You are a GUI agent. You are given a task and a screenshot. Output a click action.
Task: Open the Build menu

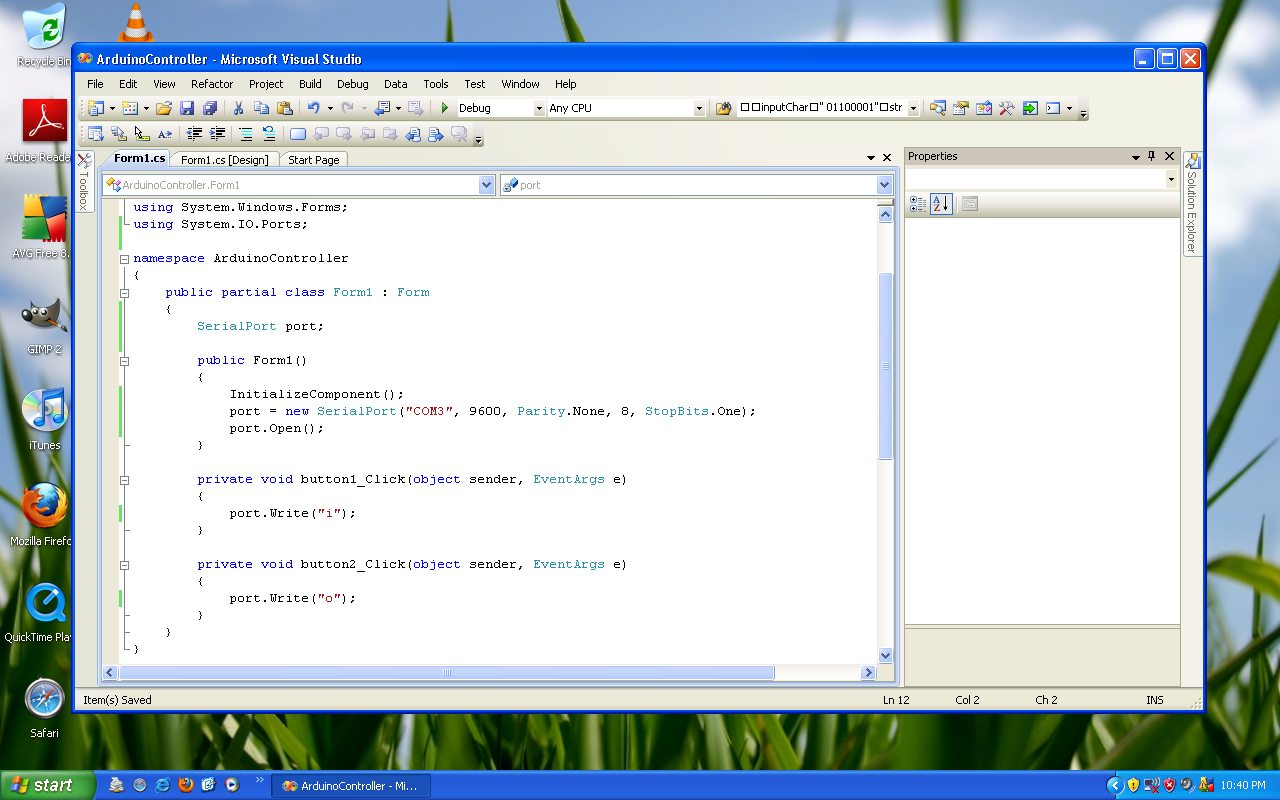click(x=310, y=84)
